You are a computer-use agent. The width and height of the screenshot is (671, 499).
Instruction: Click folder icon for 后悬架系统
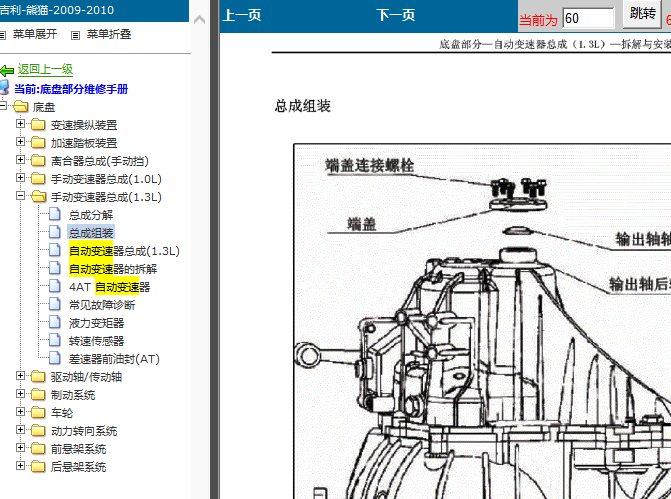point(38,466)
